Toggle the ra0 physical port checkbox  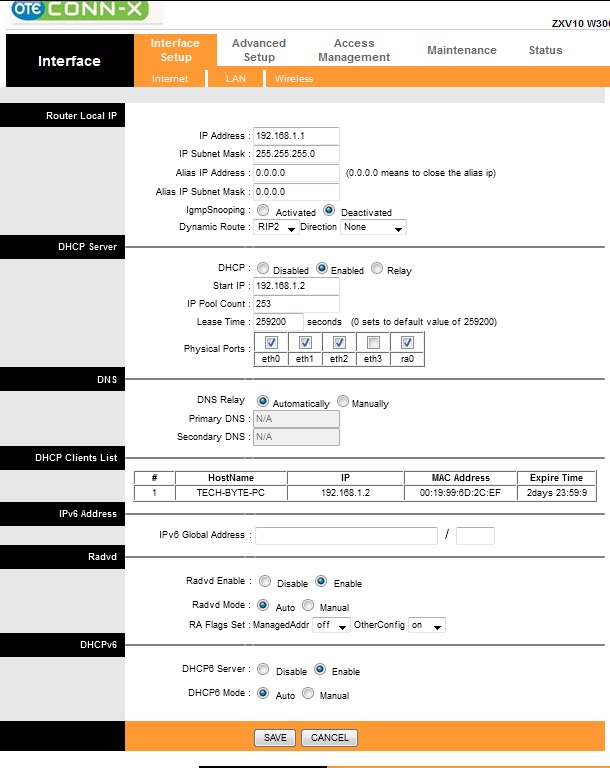click(x=407, y=342)
